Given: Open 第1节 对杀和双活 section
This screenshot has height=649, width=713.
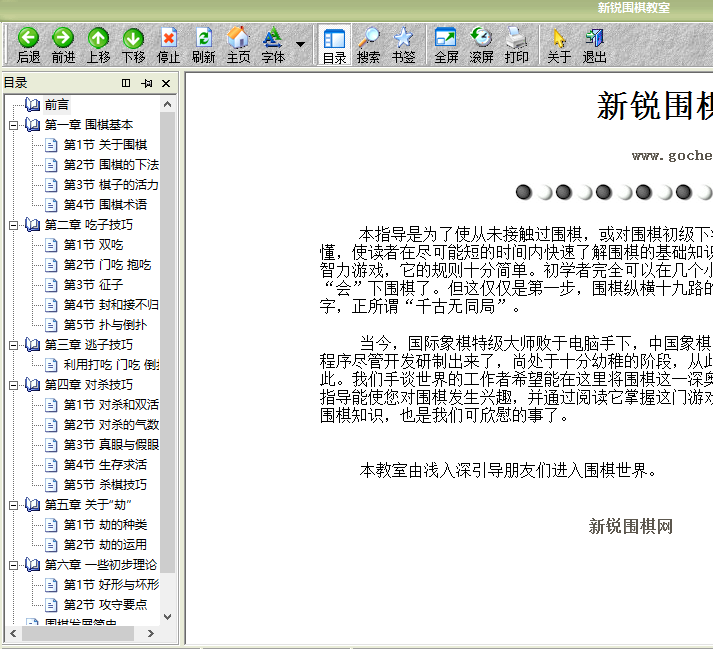Looking at the screenshot, I should click(111, 405).
